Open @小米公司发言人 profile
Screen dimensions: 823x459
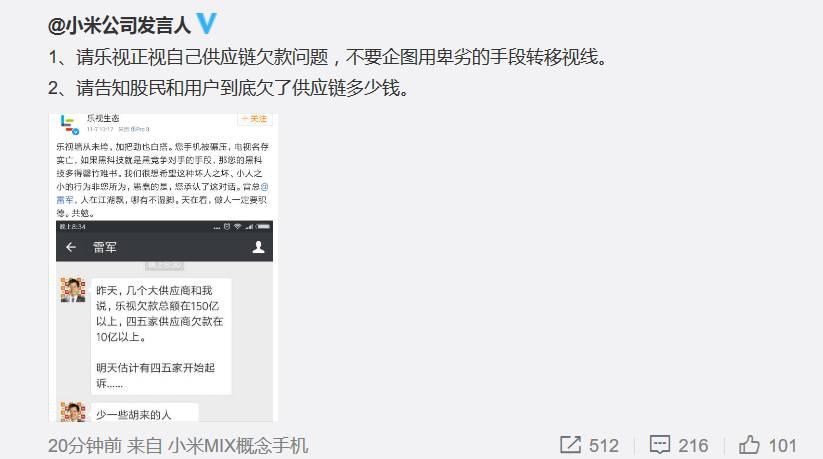click(119, 25)
